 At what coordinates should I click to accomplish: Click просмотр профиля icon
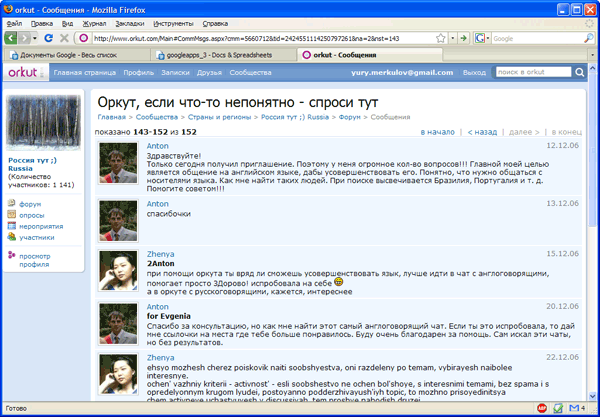click(x=11, y=255)
